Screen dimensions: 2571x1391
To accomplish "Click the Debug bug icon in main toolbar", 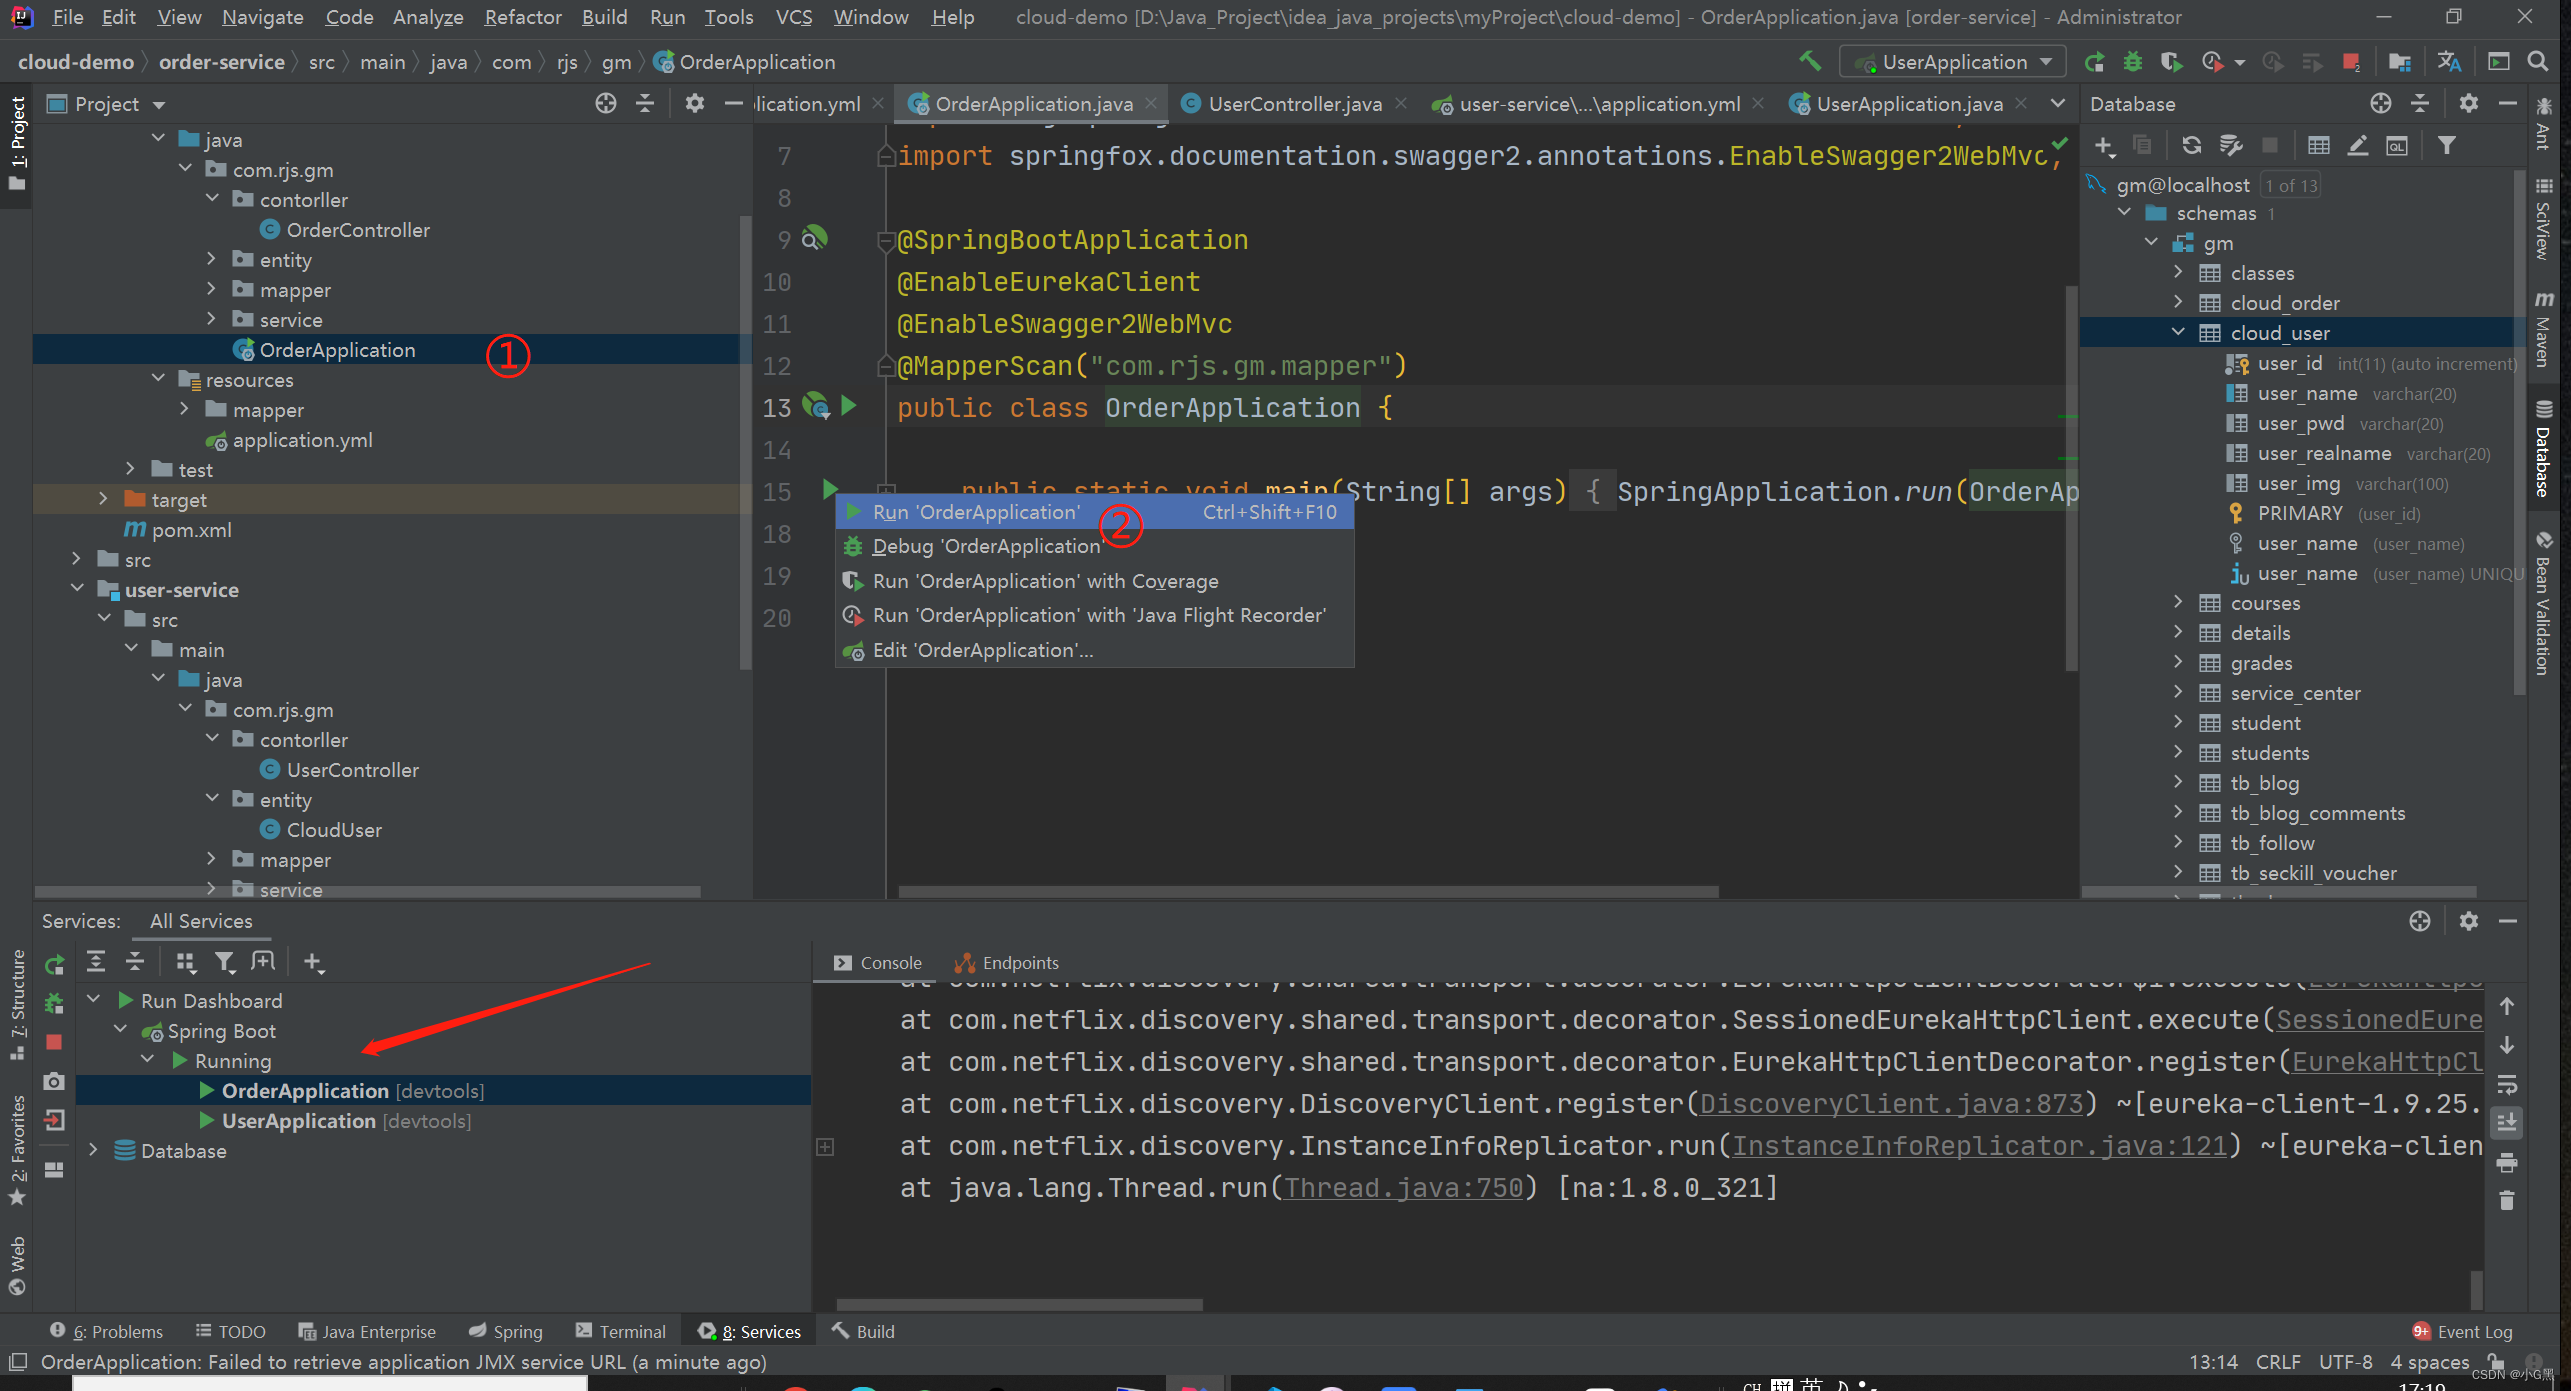I will coord(2133,62).
